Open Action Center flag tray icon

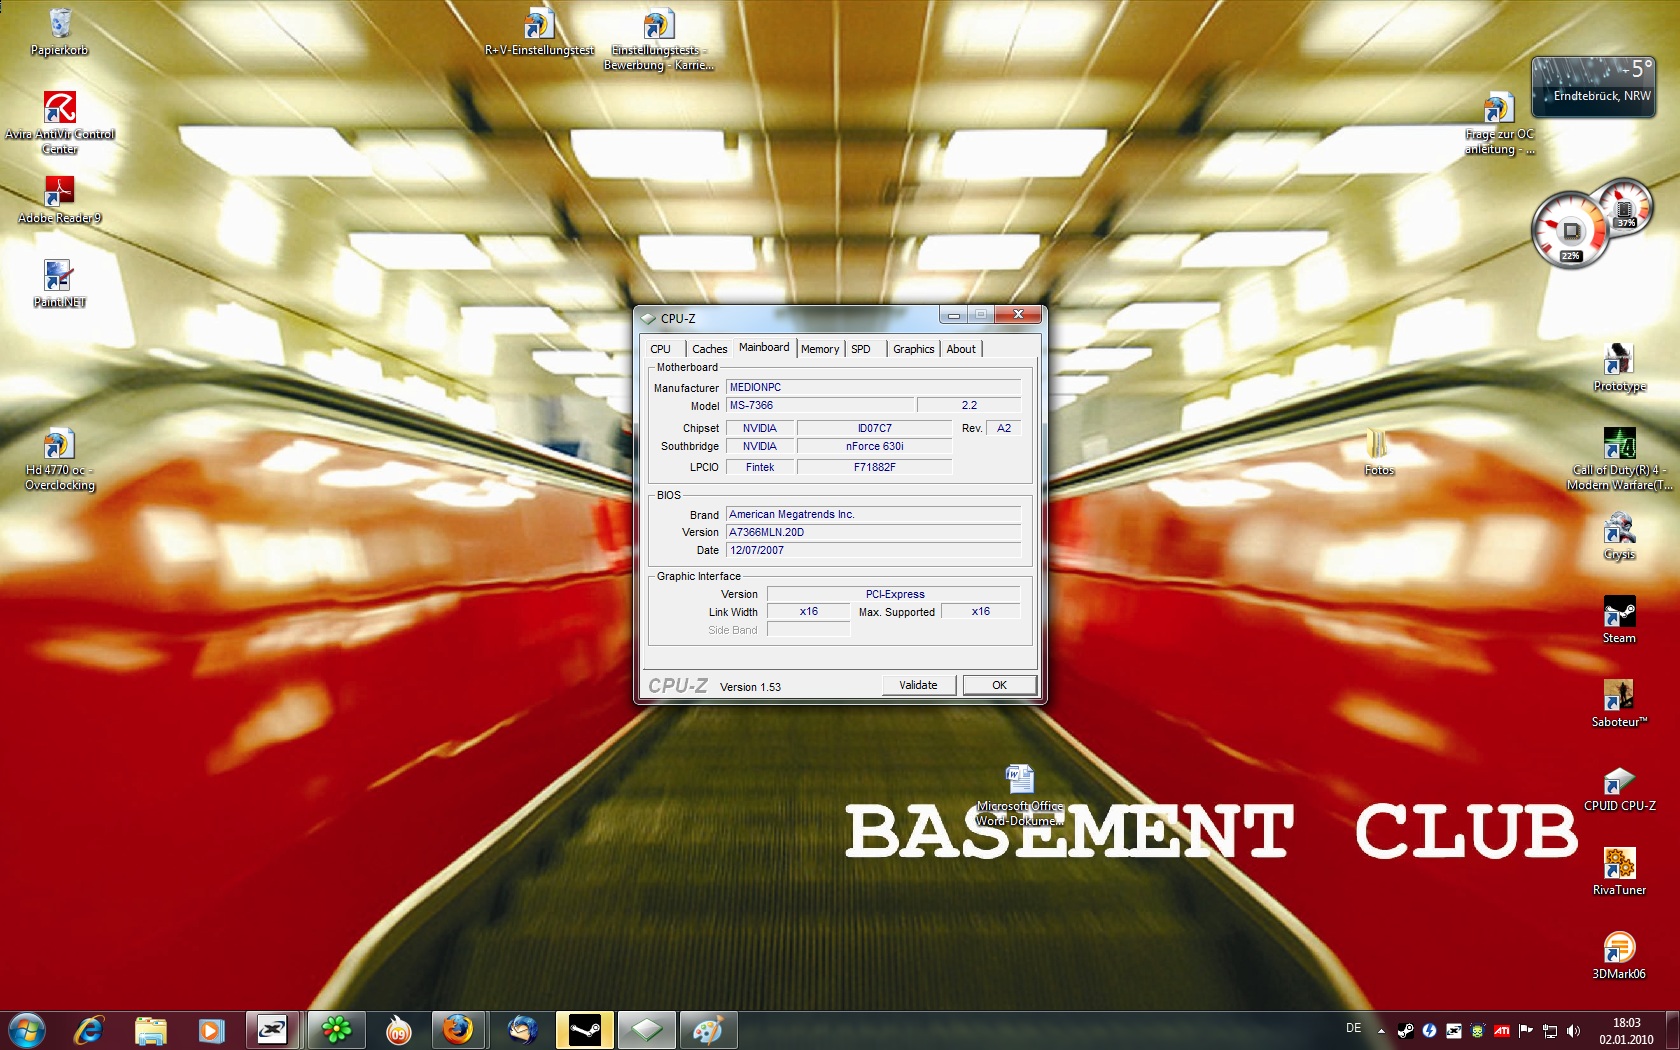pyautogui.click(x=1526, y=1031)
